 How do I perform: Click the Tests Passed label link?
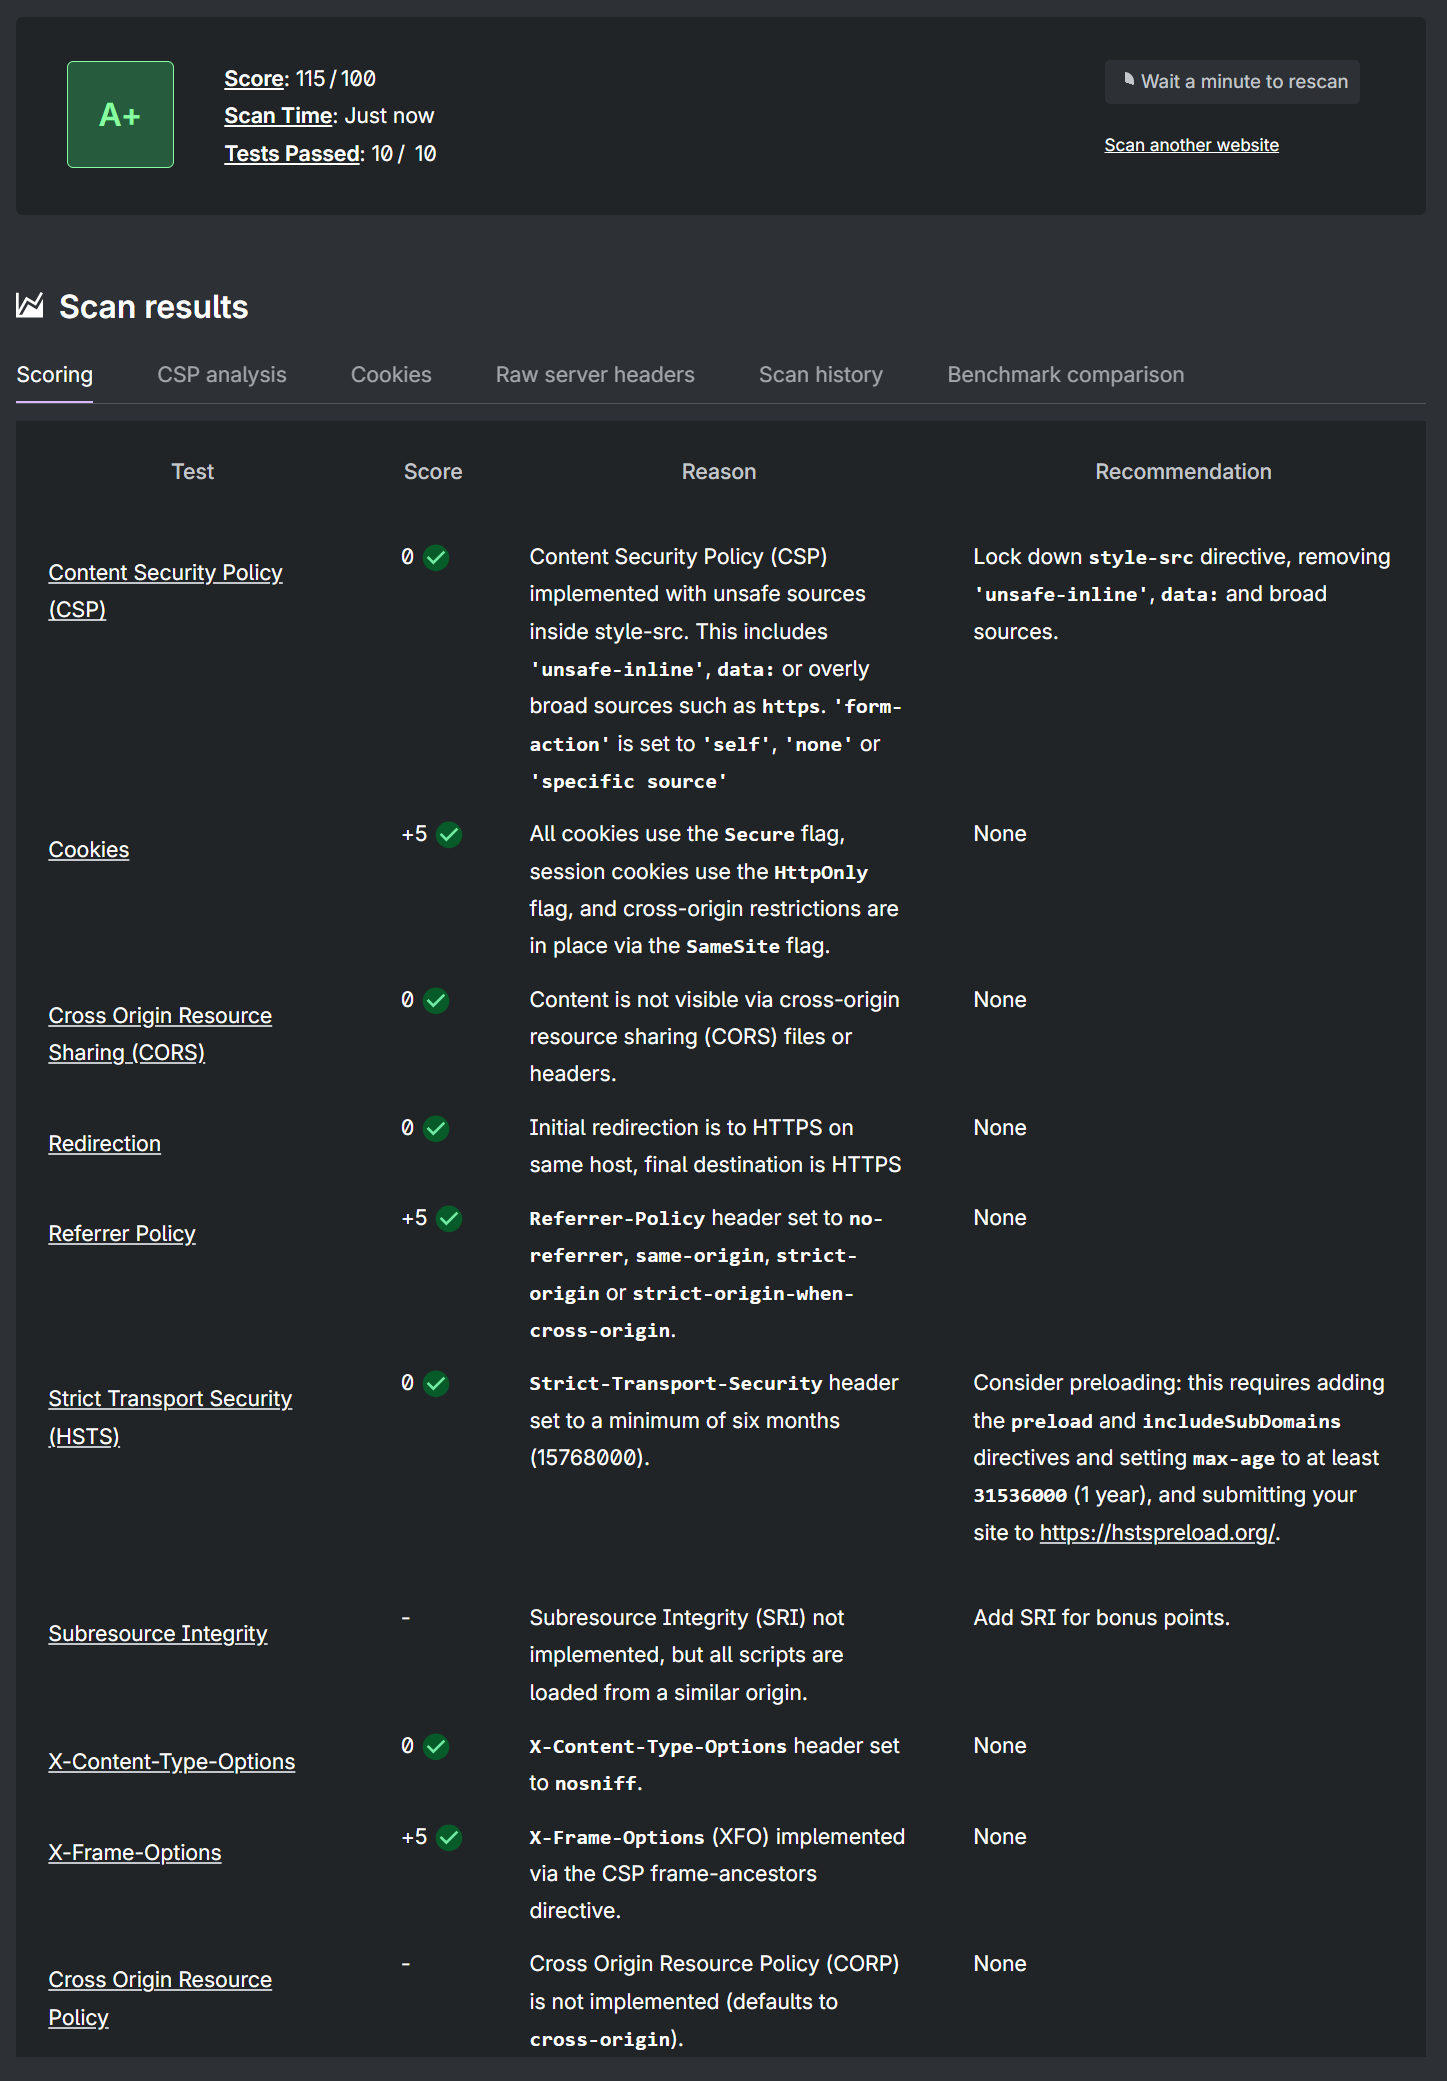point(292,154)
